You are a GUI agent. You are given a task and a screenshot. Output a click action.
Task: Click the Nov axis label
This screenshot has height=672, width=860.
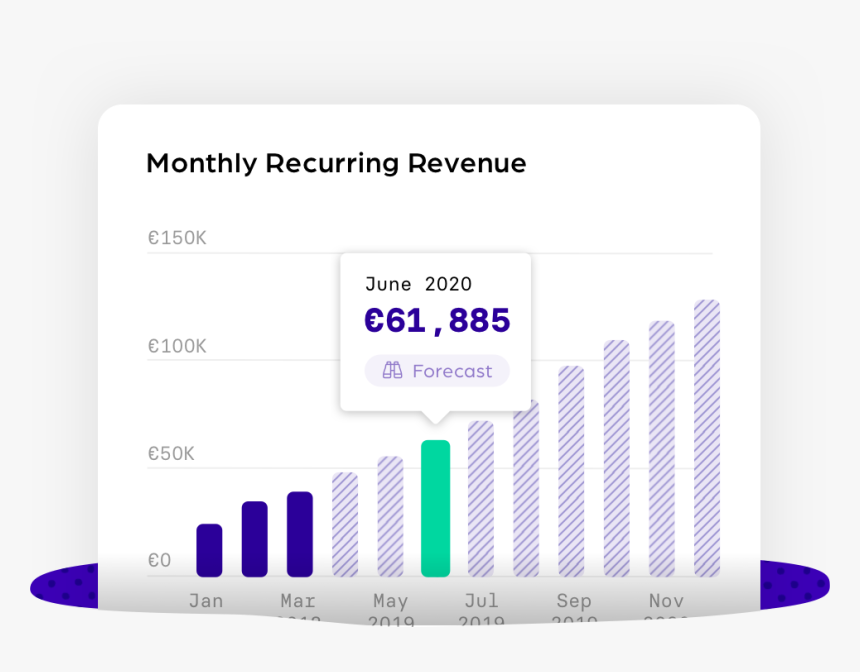point(666,601)
